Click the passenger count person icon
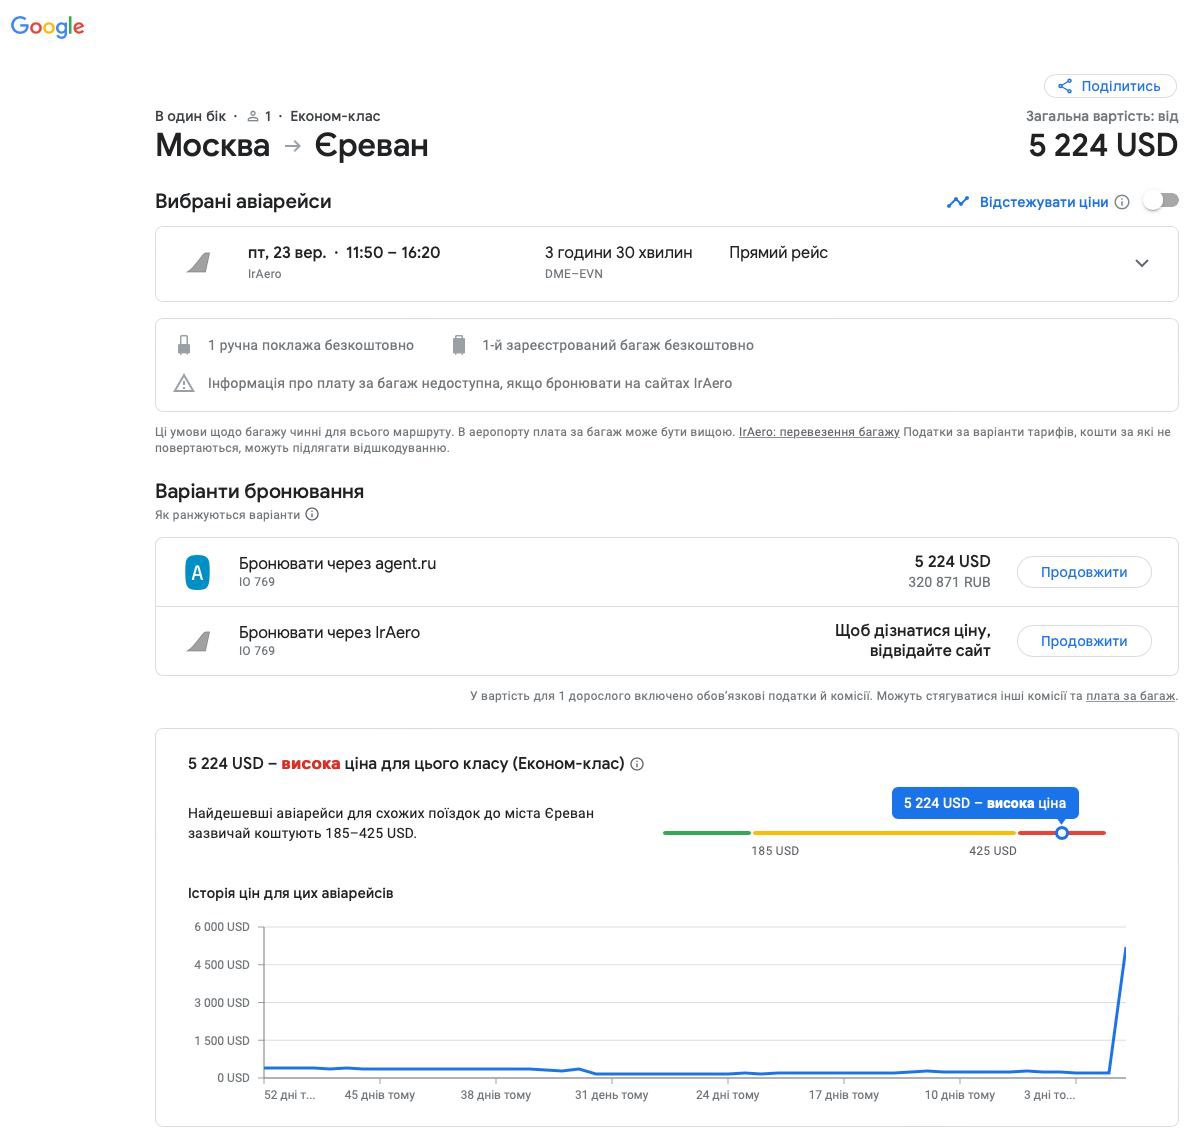 (x=253, y=116)
